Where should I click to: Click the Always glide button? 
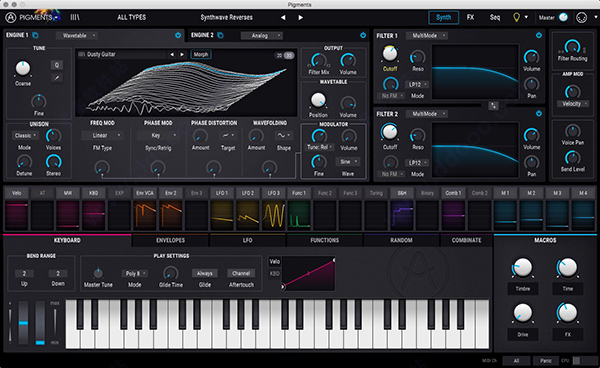coord(205,274)
